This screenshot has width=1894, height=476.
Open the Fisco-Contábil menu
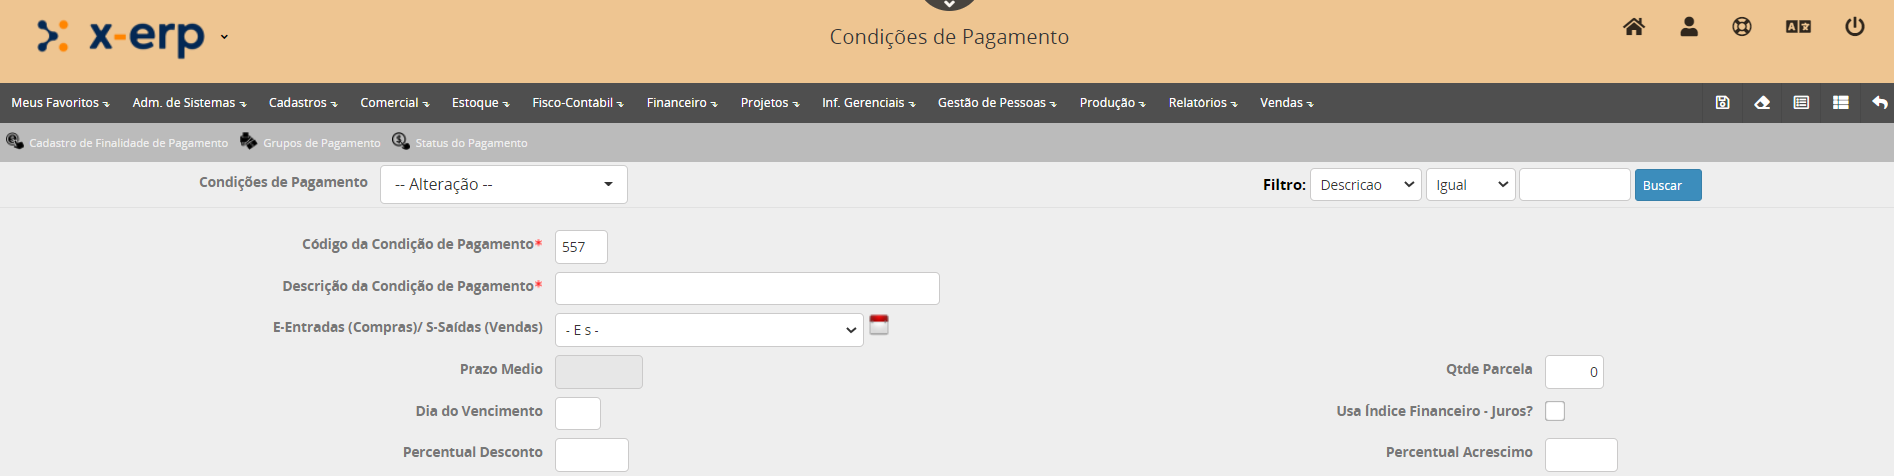tap(577, 103)
